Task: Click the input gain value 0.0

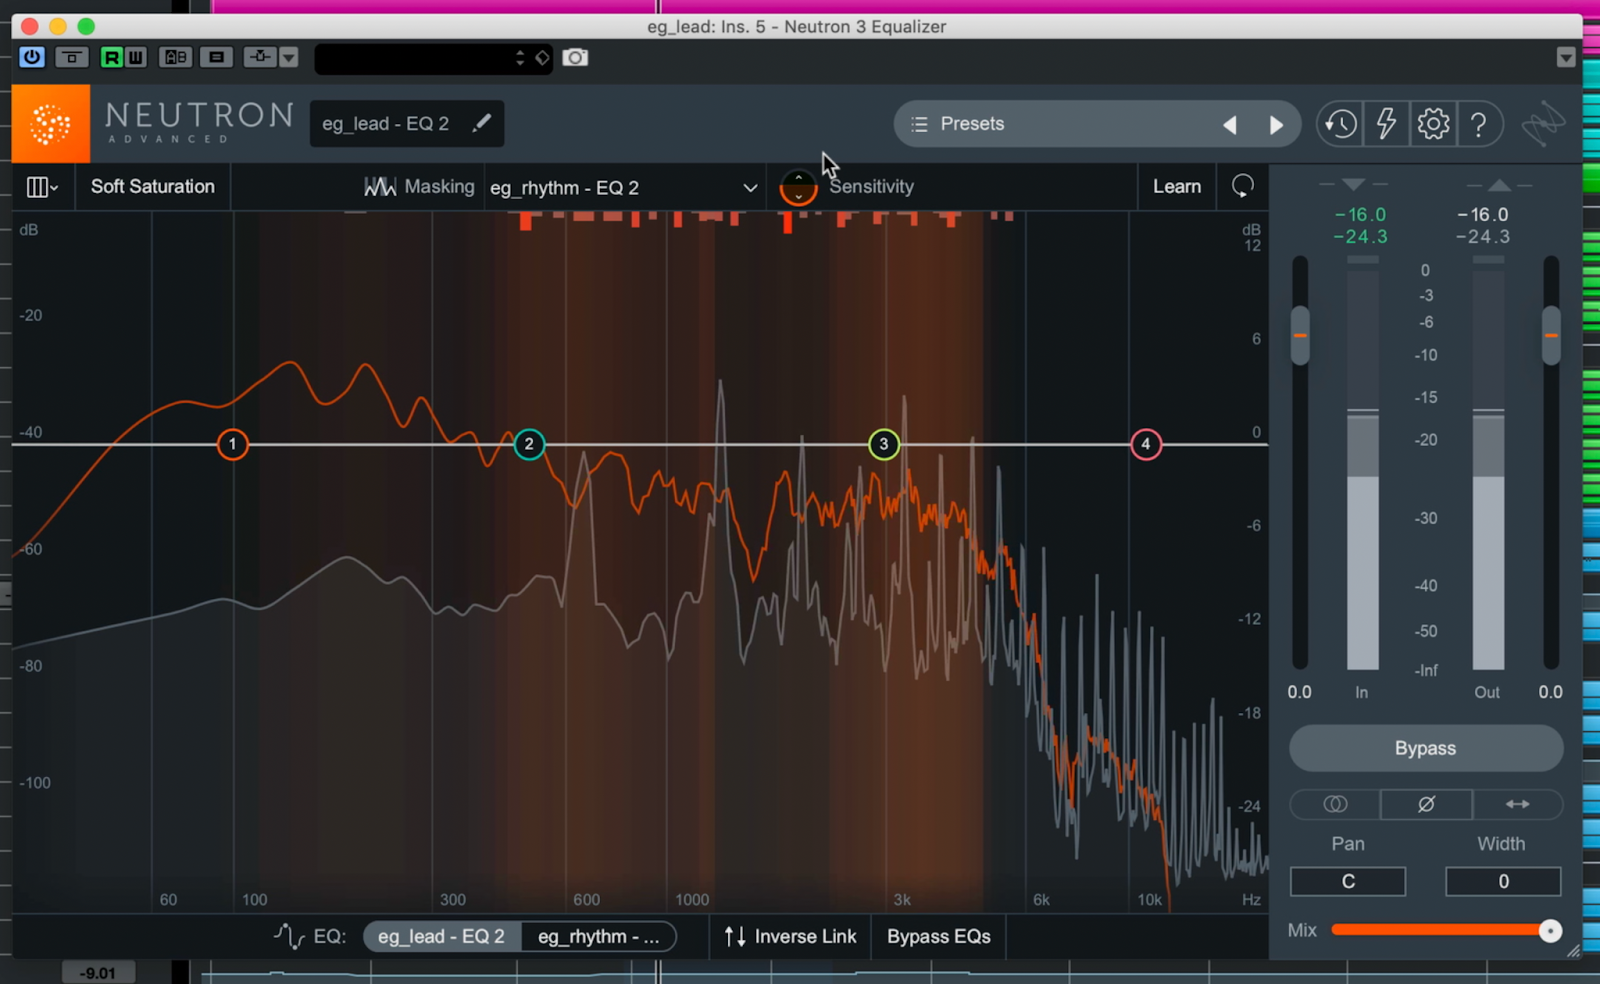Action: (x=1299, y=692)
